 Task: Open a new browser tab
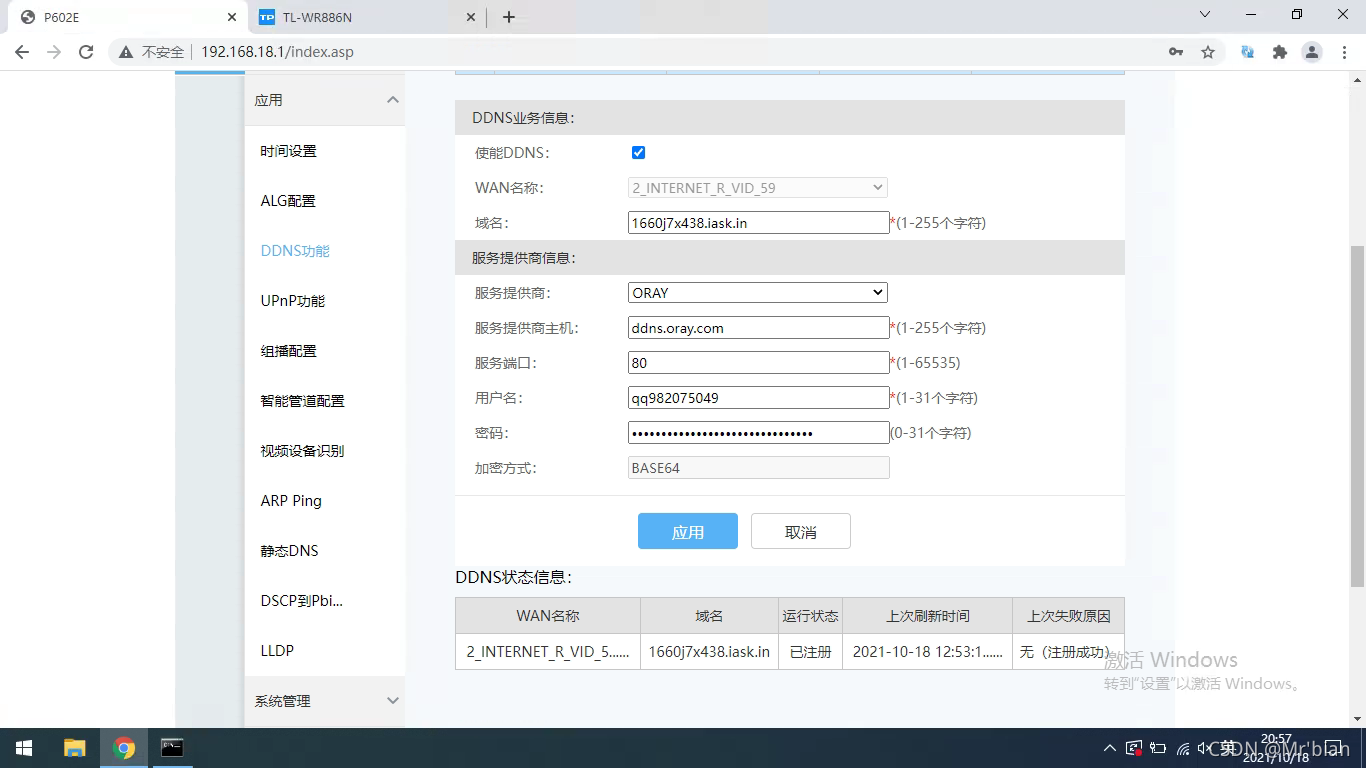click(x=509, y=17)
